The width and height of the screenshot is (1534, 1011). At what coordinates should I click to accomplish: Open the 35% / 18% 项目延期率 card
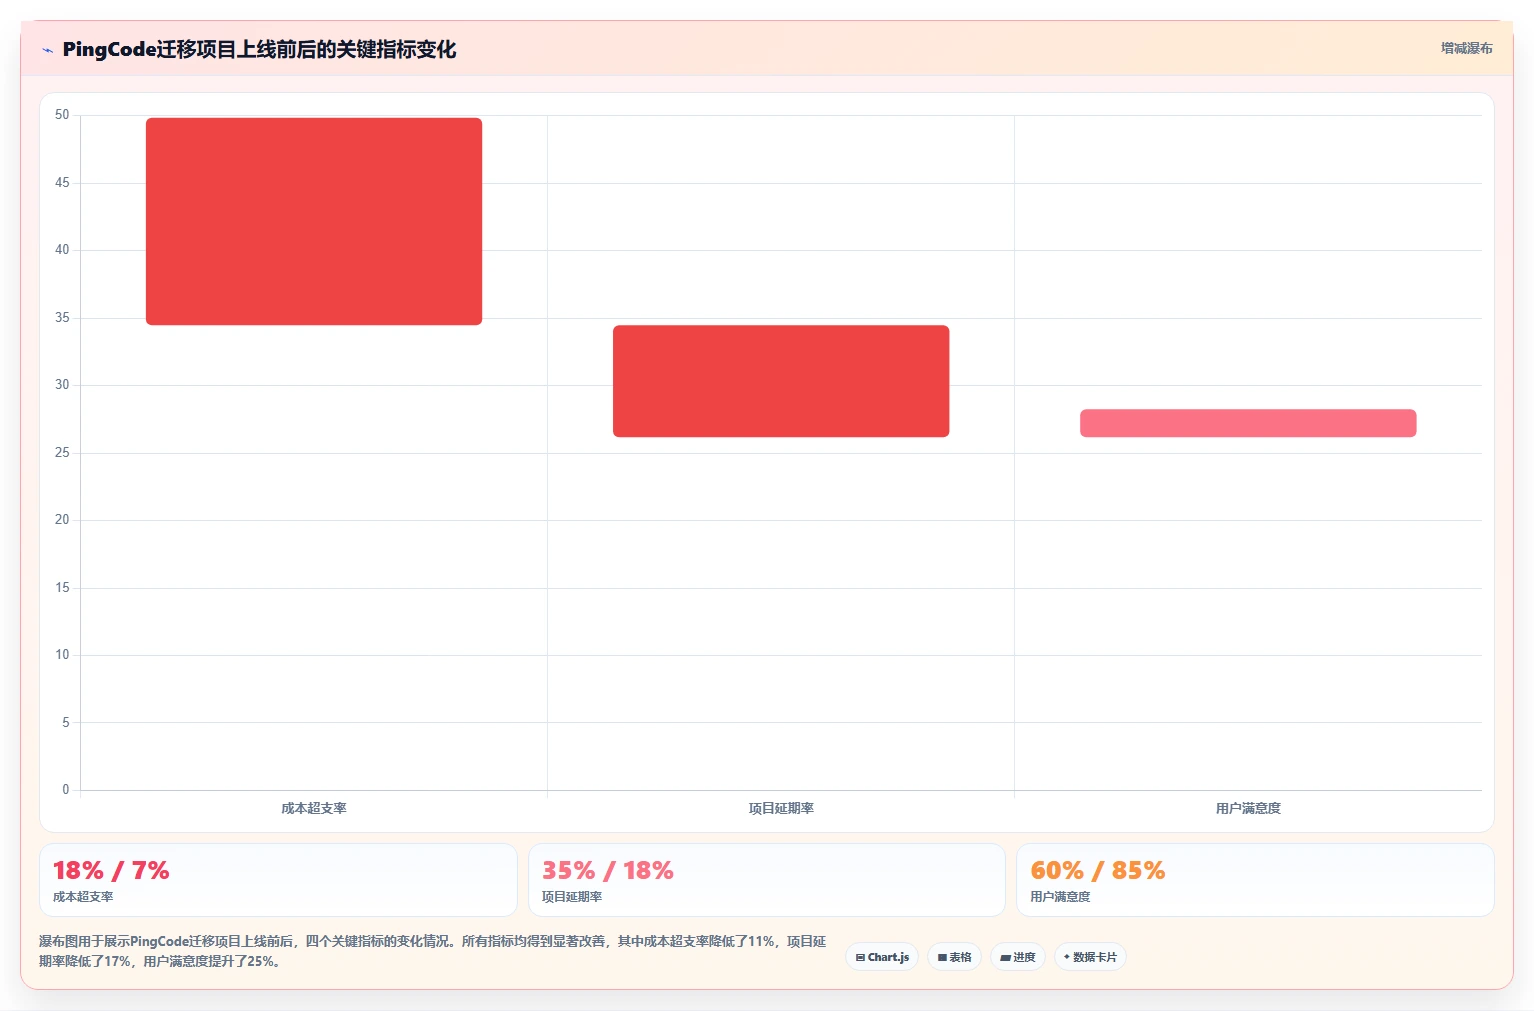coord(766,880)
